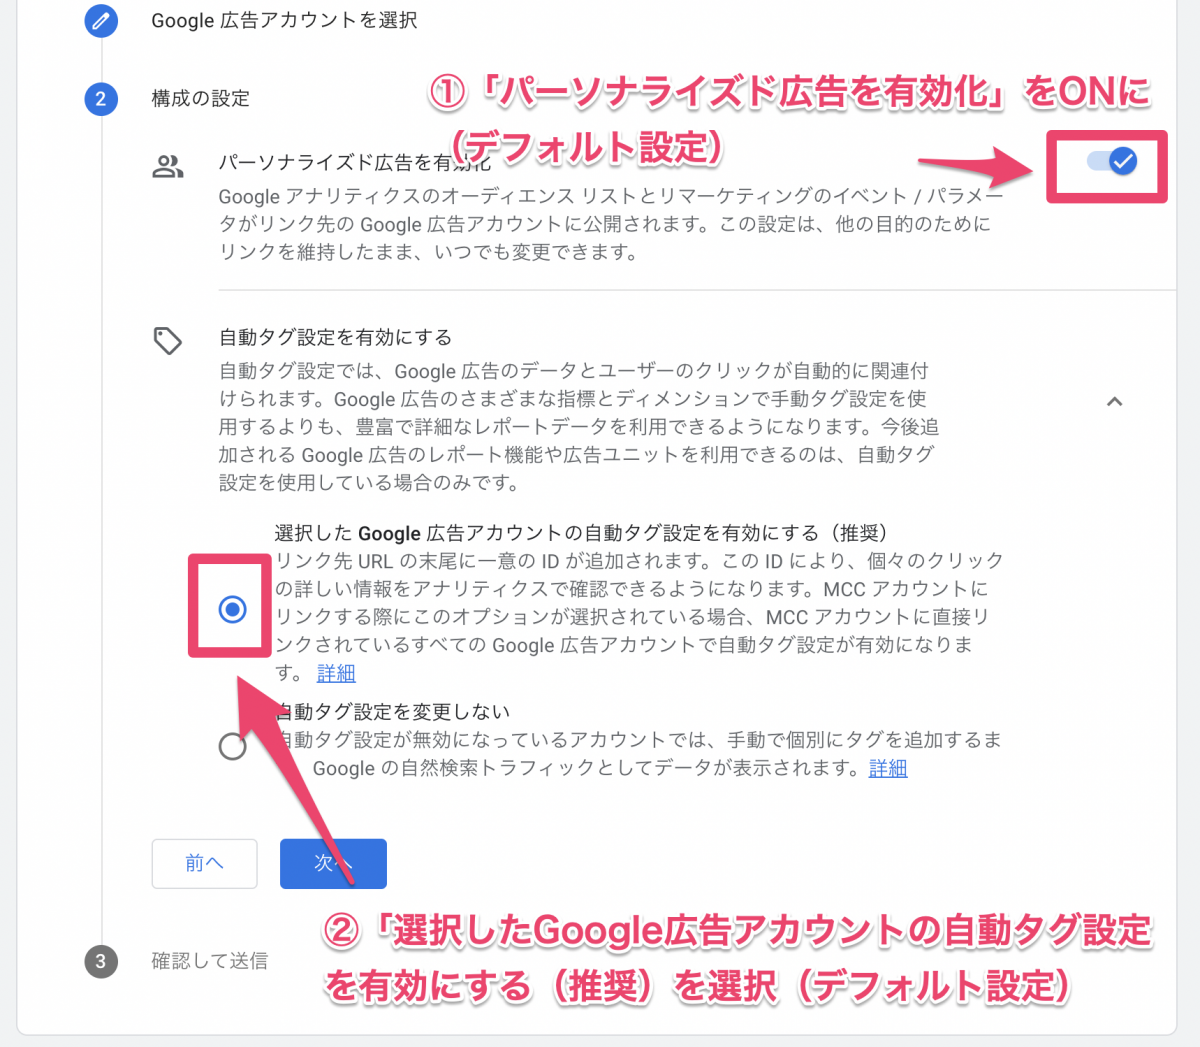Select the 自動タグ設定を有効にする radio button
Viewport: 1200px width, 1047px height.
(x=232, y=608)
